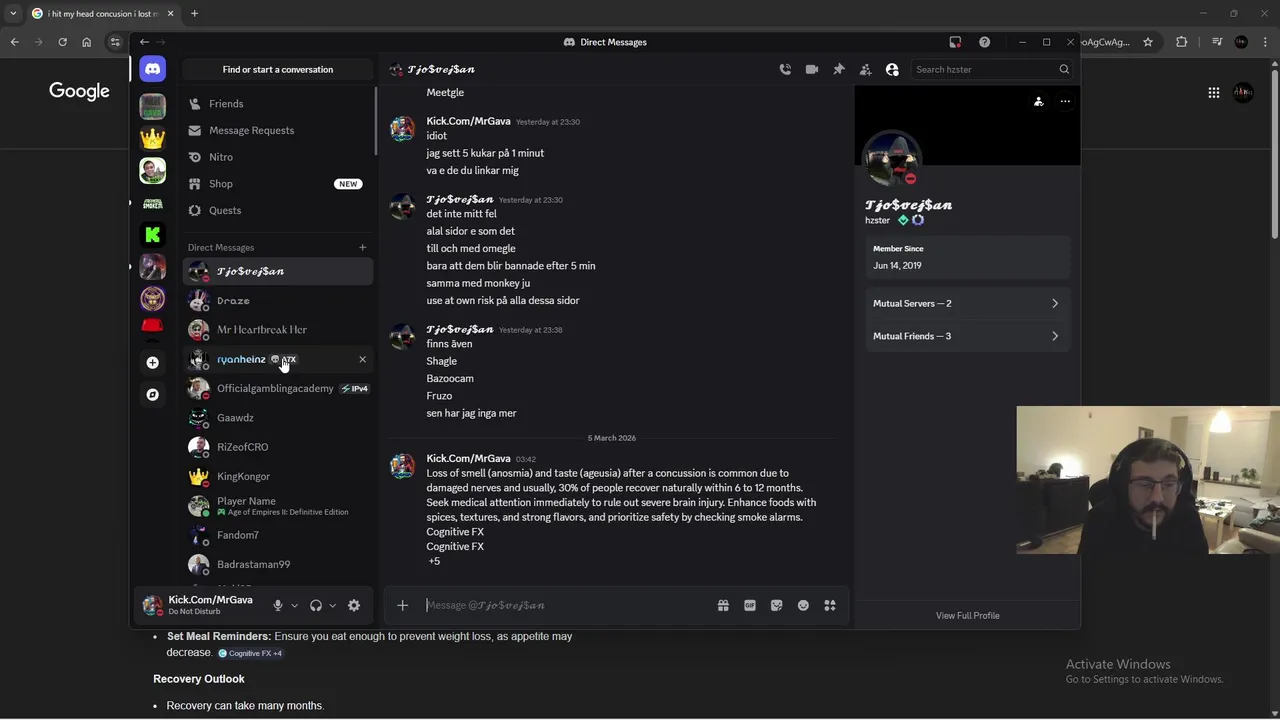Viewport: 1280px width, 720px height.
Task: Add friends to this DM
Action: pyautogui.click(x=865, y=69)
